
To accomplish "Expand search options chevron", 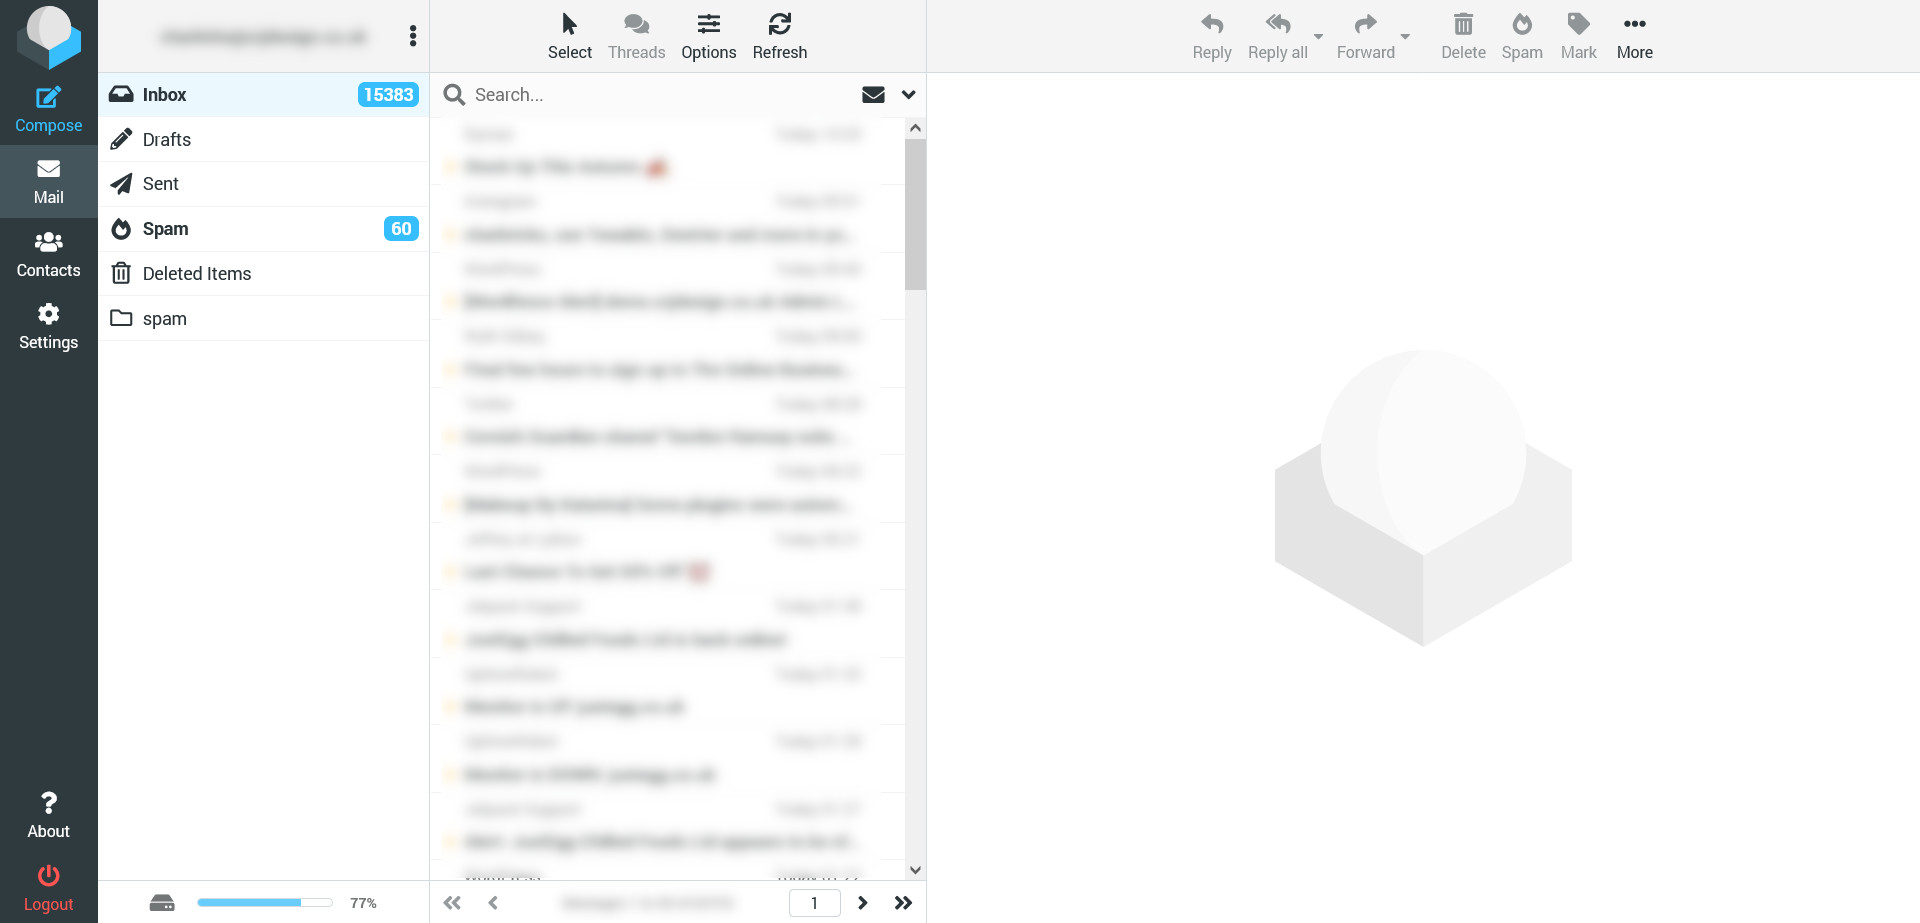I will pyautogui.click(x=908, y=94).
